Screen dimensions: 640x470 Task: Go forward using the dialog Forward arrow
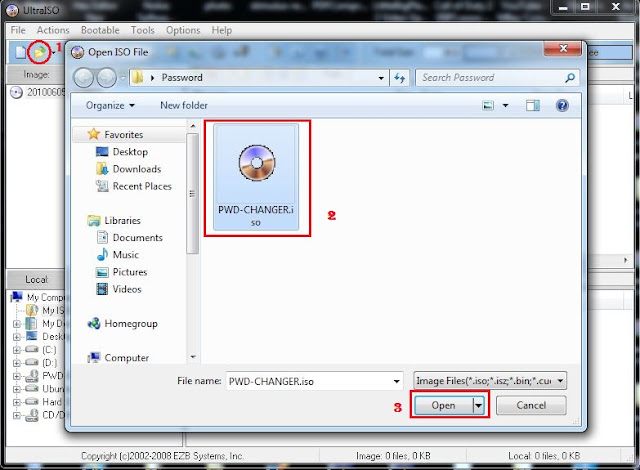click(107, 78)
